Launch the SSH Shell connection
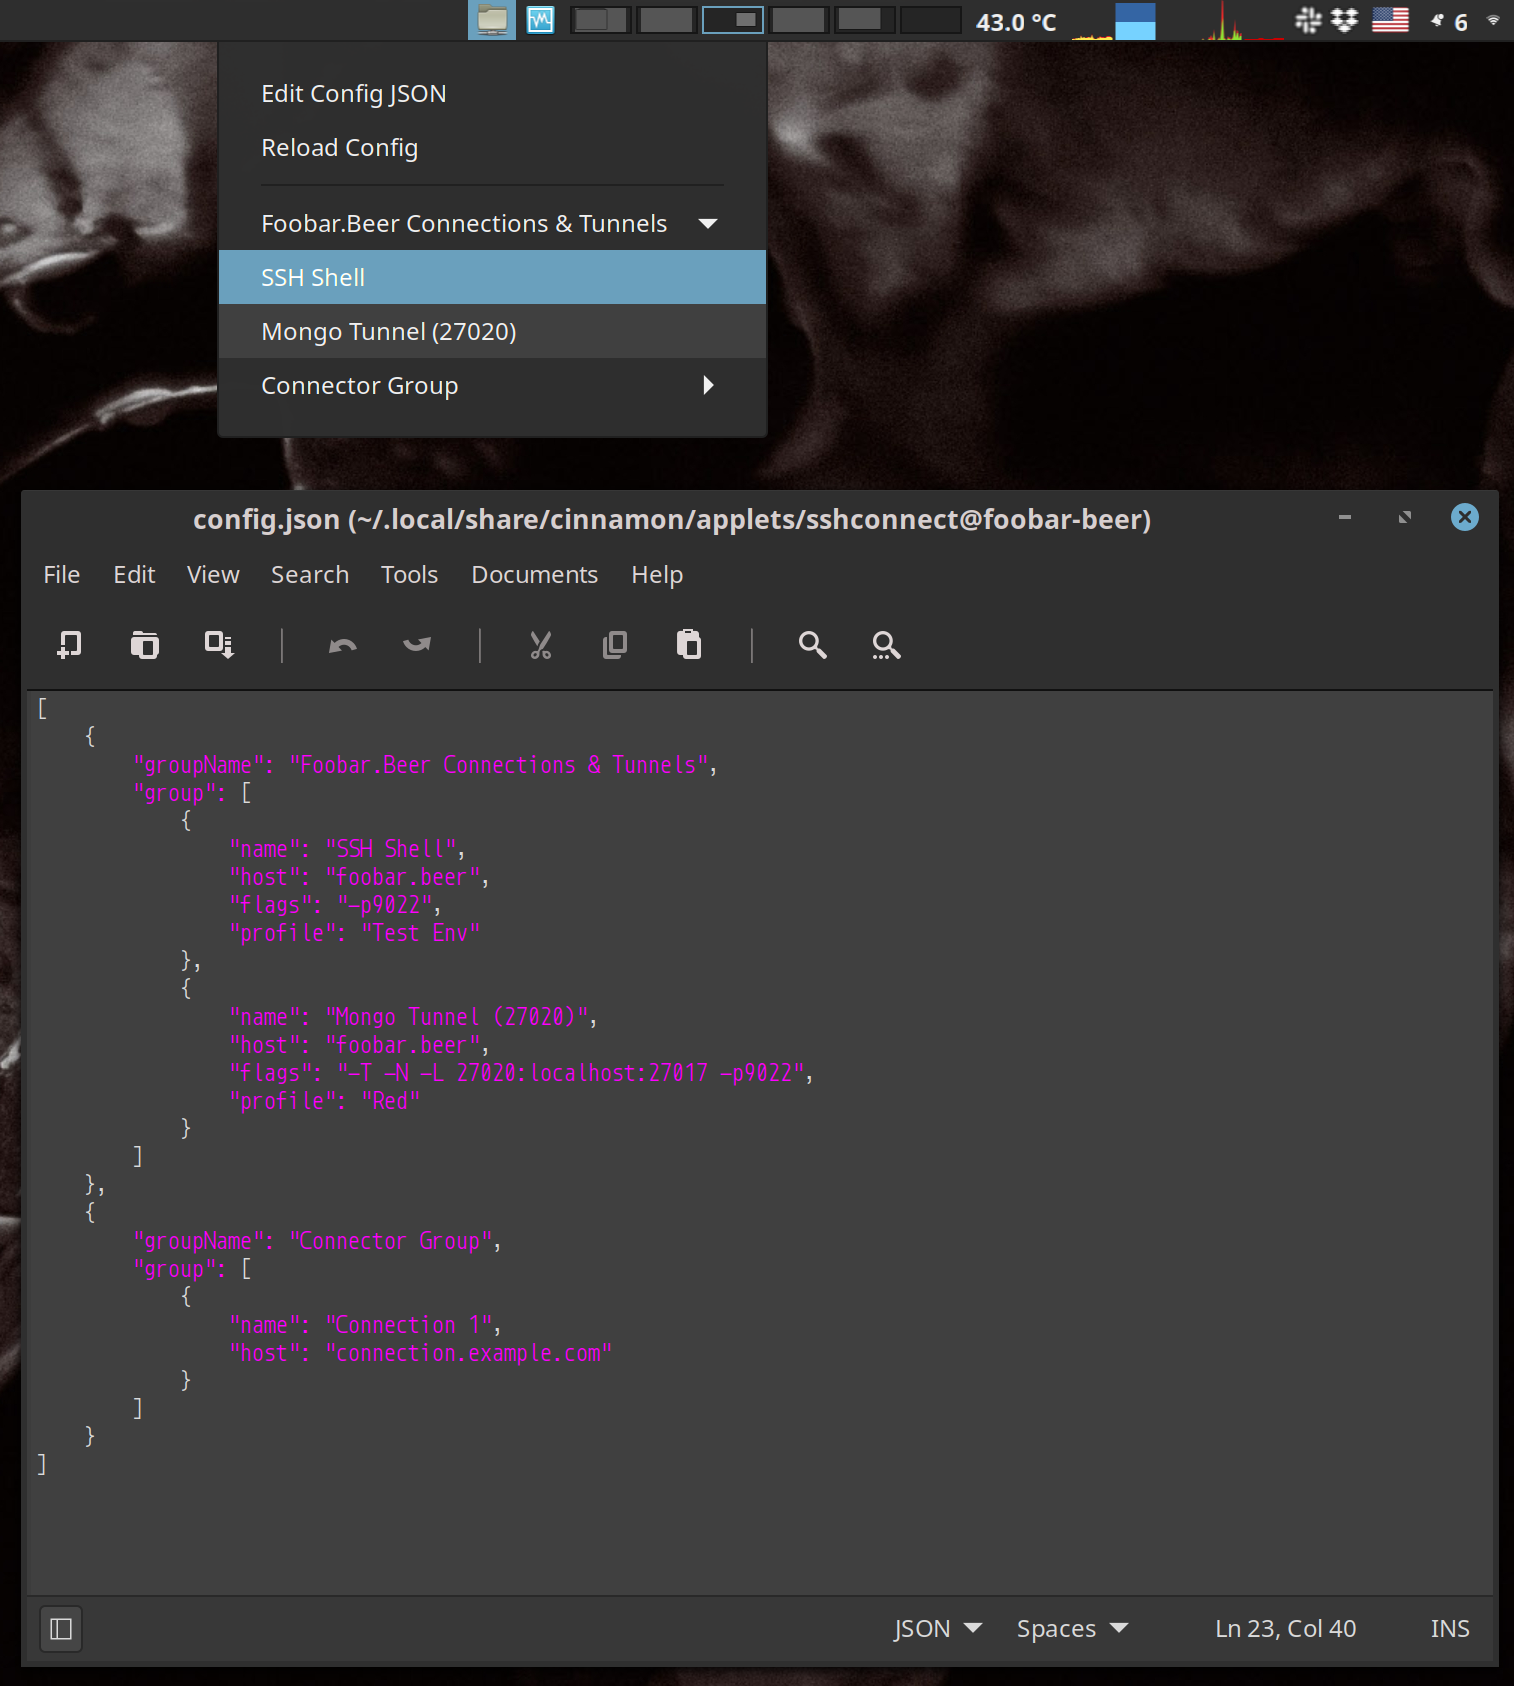 click(x=492, y=277)
